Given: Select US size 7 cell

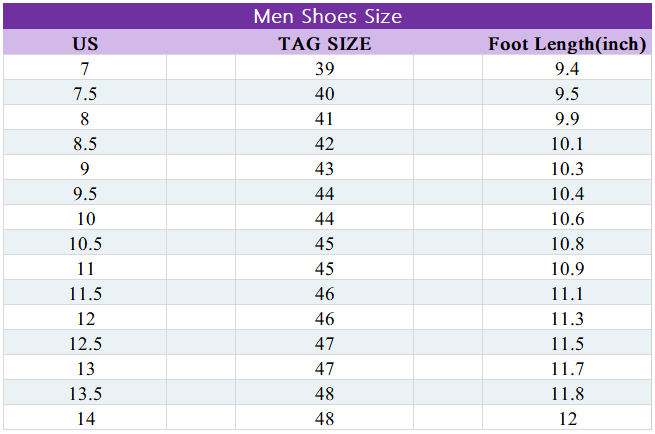Looking at the screenshot, I should pyautogui.click(x=85, y=69).
